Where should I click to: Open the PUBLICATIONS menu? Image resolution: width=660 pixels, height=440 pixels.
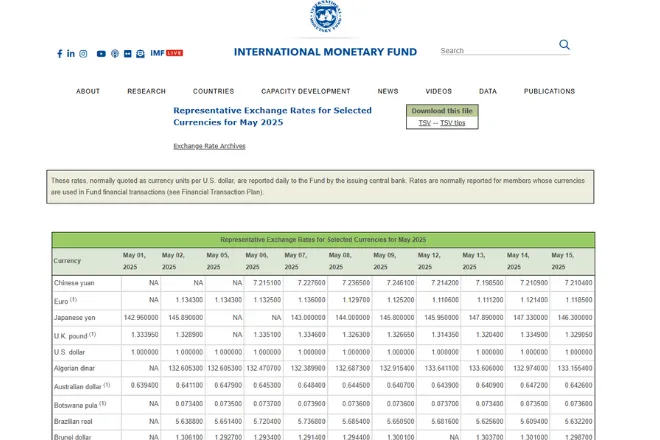[549, 91]
